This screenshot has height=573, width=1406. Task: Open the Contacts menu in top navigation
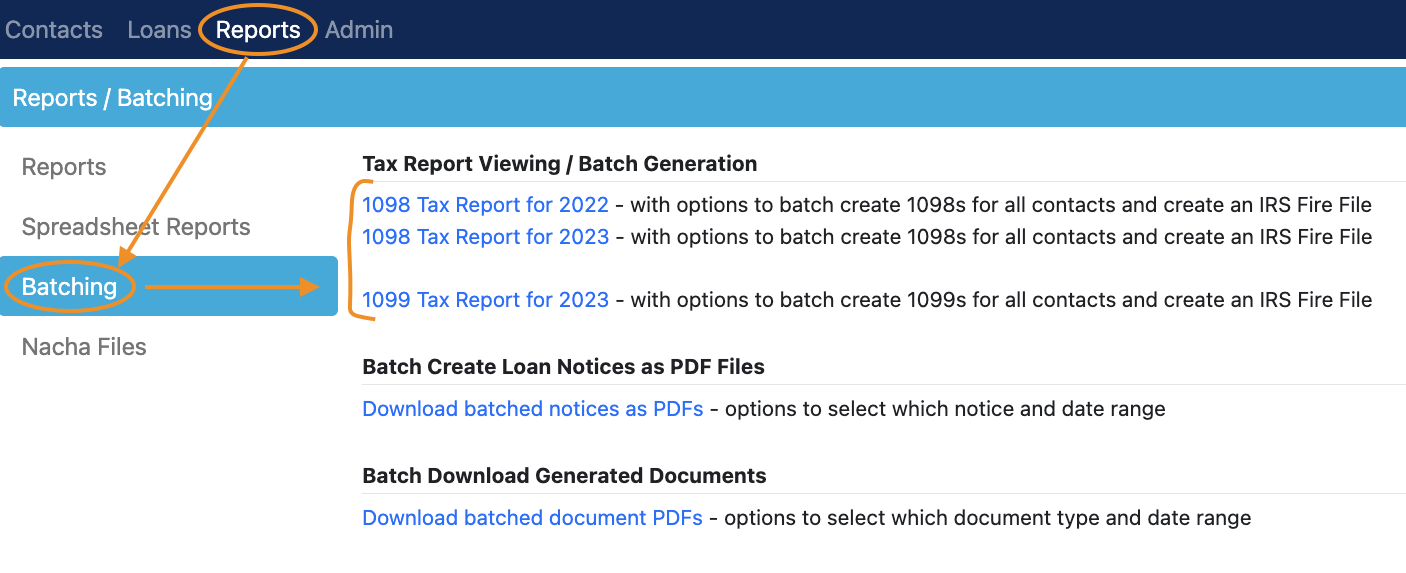point(54,30)
